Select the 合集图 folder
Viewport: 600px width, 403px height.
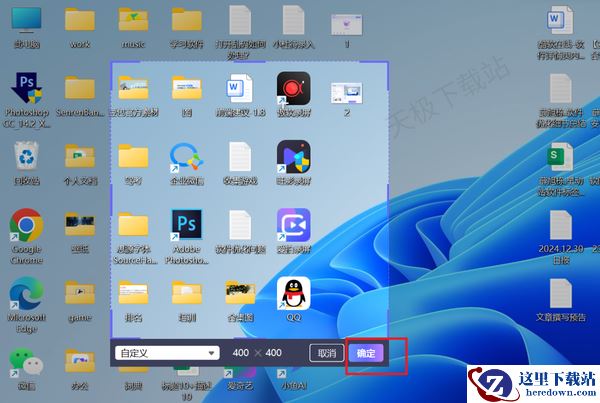pyautogui.click(x=240, y=293)
